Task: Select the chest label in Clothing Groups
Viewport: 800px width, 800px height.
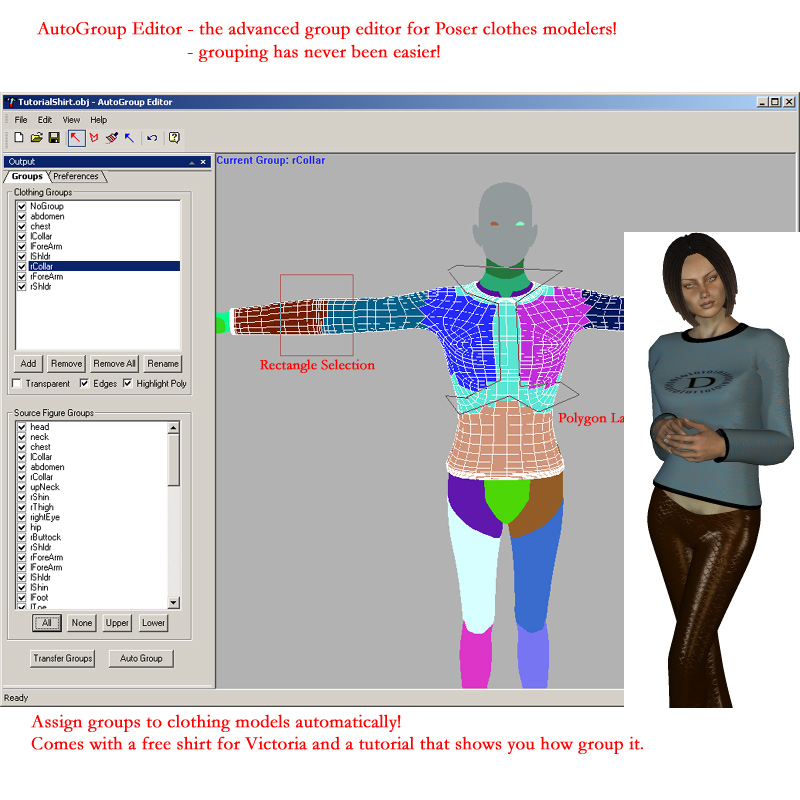Action: tap(40, 227)
